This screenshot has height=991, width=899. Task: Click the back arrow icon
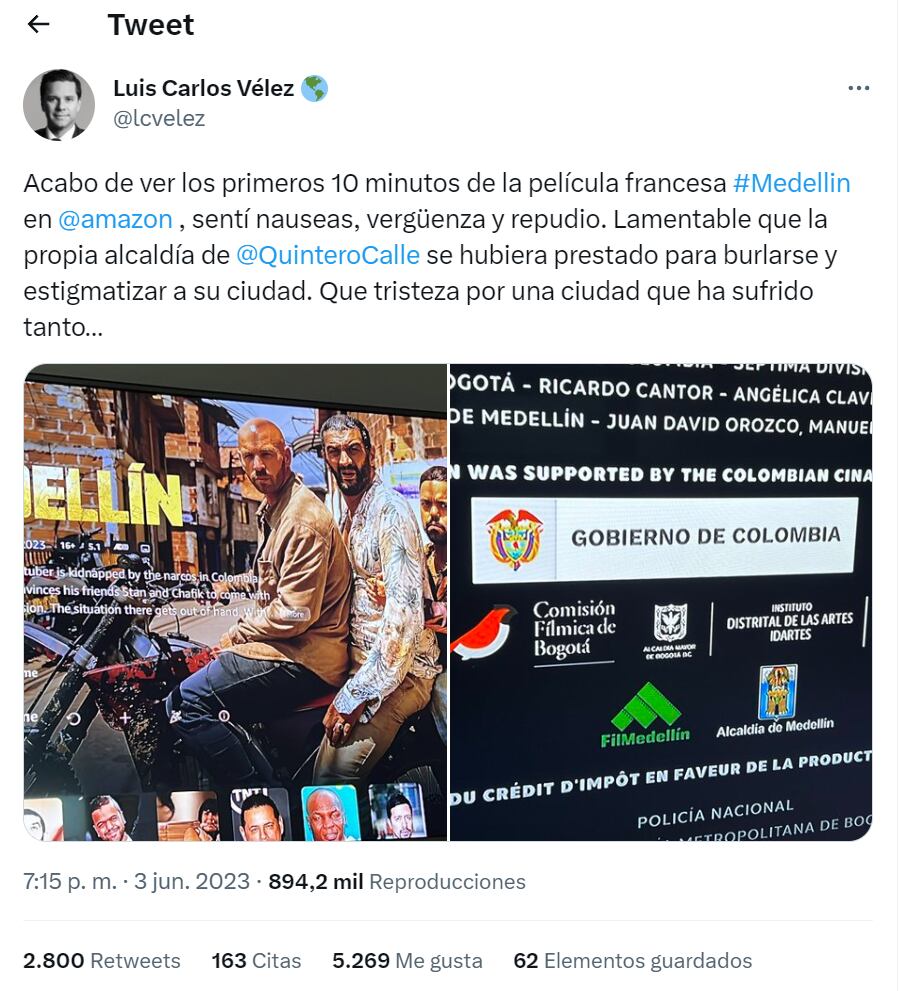(x=39, y=24)
